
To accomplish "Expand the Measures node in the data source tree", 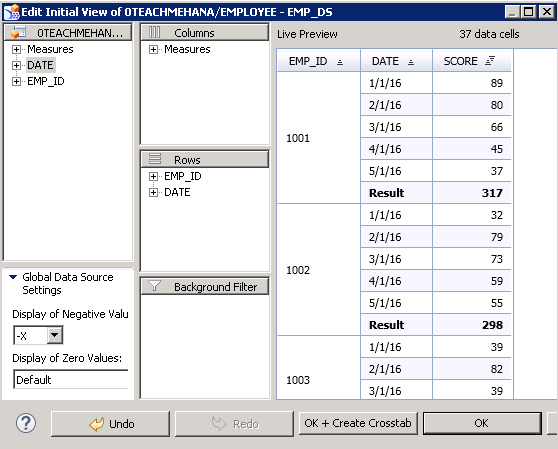I will [x=16, y=49].
